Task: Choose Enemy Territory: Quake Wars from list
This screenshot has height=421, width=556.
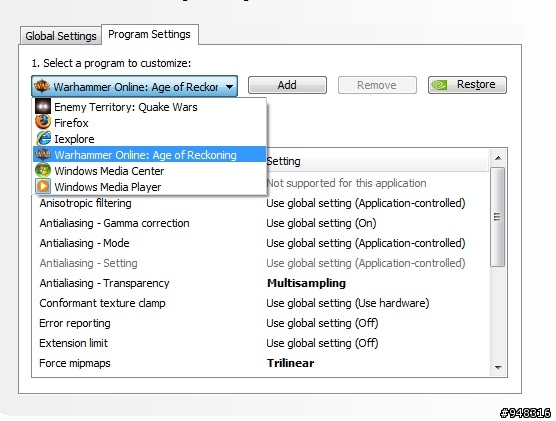Action: coord(149,107)
